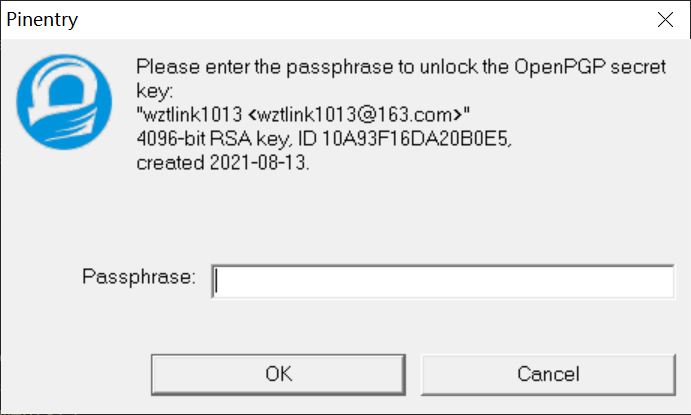Screen dimensions: 691x415
Task: Click the creation date 2021-08-13
Action: pyautogui.click(x=257, y=163)
